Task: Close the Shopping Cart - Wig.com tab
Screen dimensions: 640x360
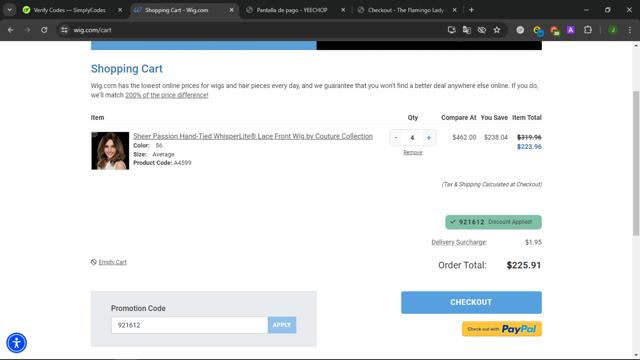Action: tap(231, 10)
